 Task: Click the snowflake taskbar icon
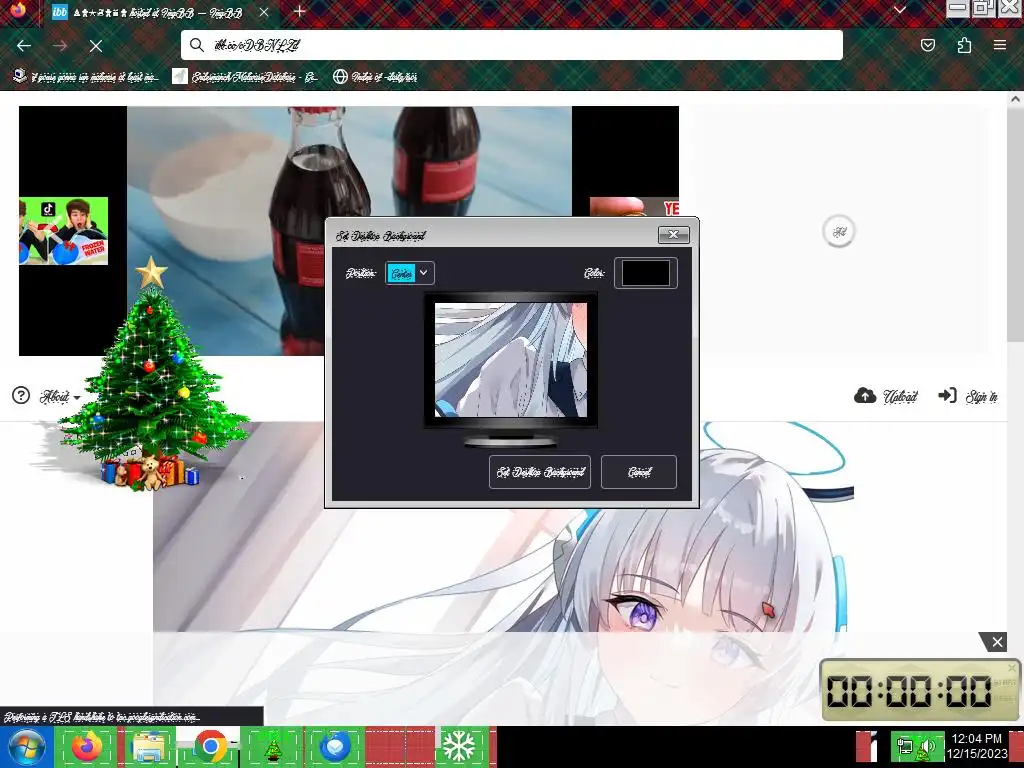459,746
